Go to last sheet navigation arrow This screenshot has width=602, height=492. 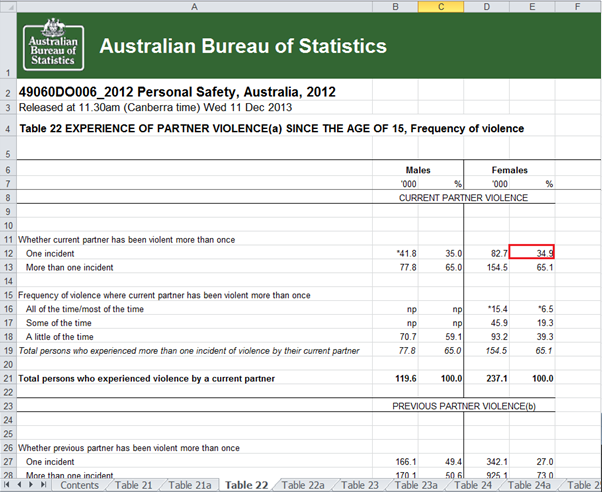(x=43, y=485)
